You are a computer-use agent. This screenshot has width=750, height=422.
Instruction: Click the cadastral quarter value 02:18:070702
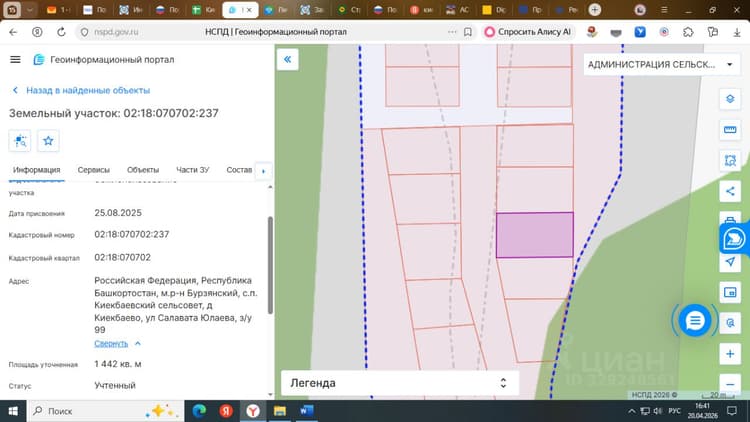122,257
